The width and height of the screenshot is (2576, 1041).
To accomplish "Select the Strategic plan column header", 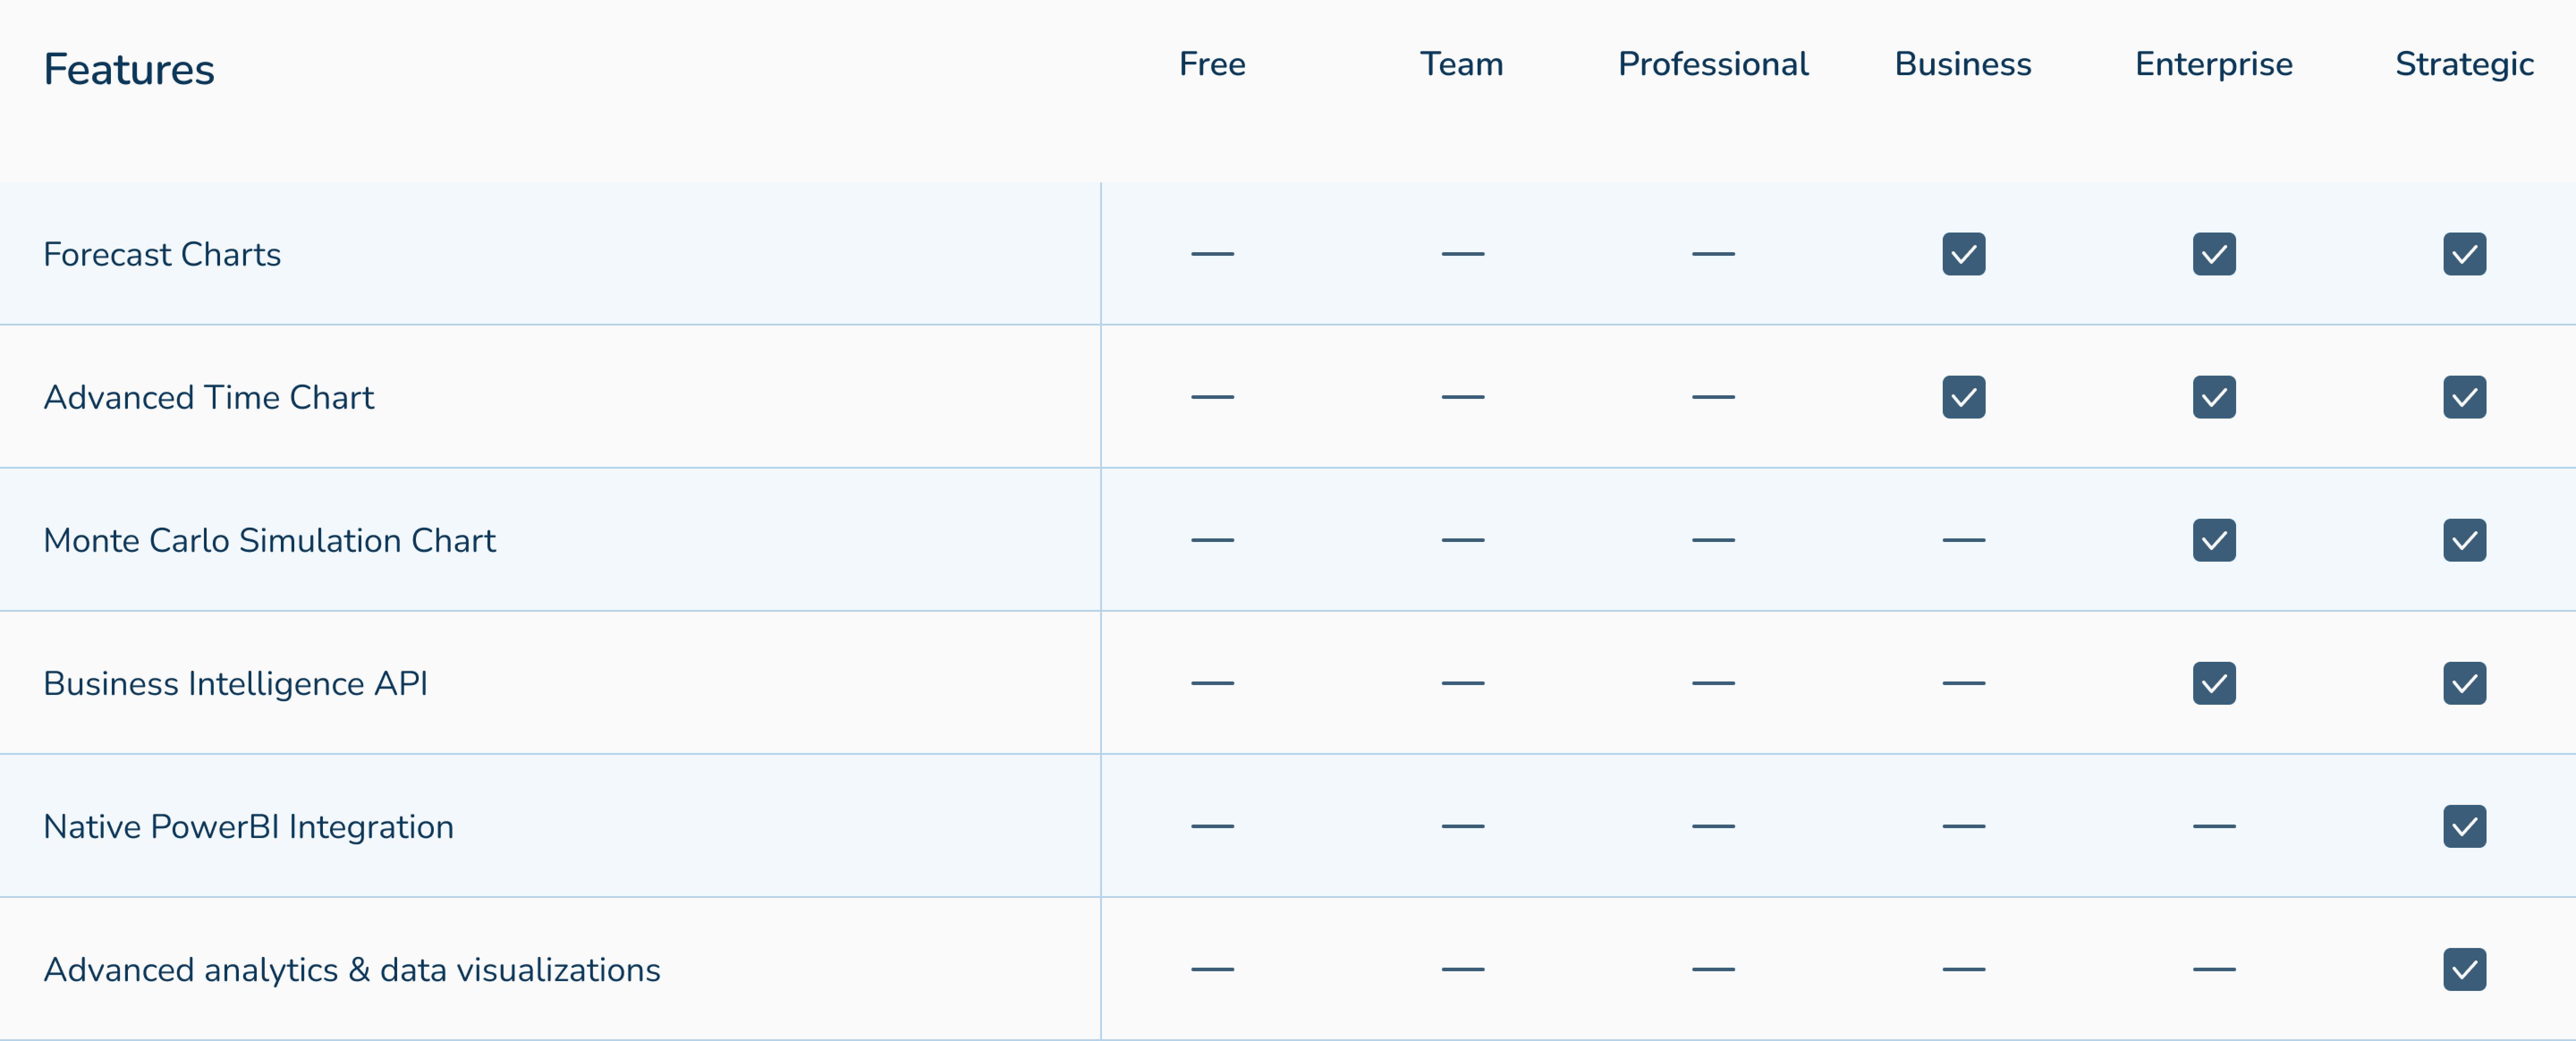I will [2464, 64].
